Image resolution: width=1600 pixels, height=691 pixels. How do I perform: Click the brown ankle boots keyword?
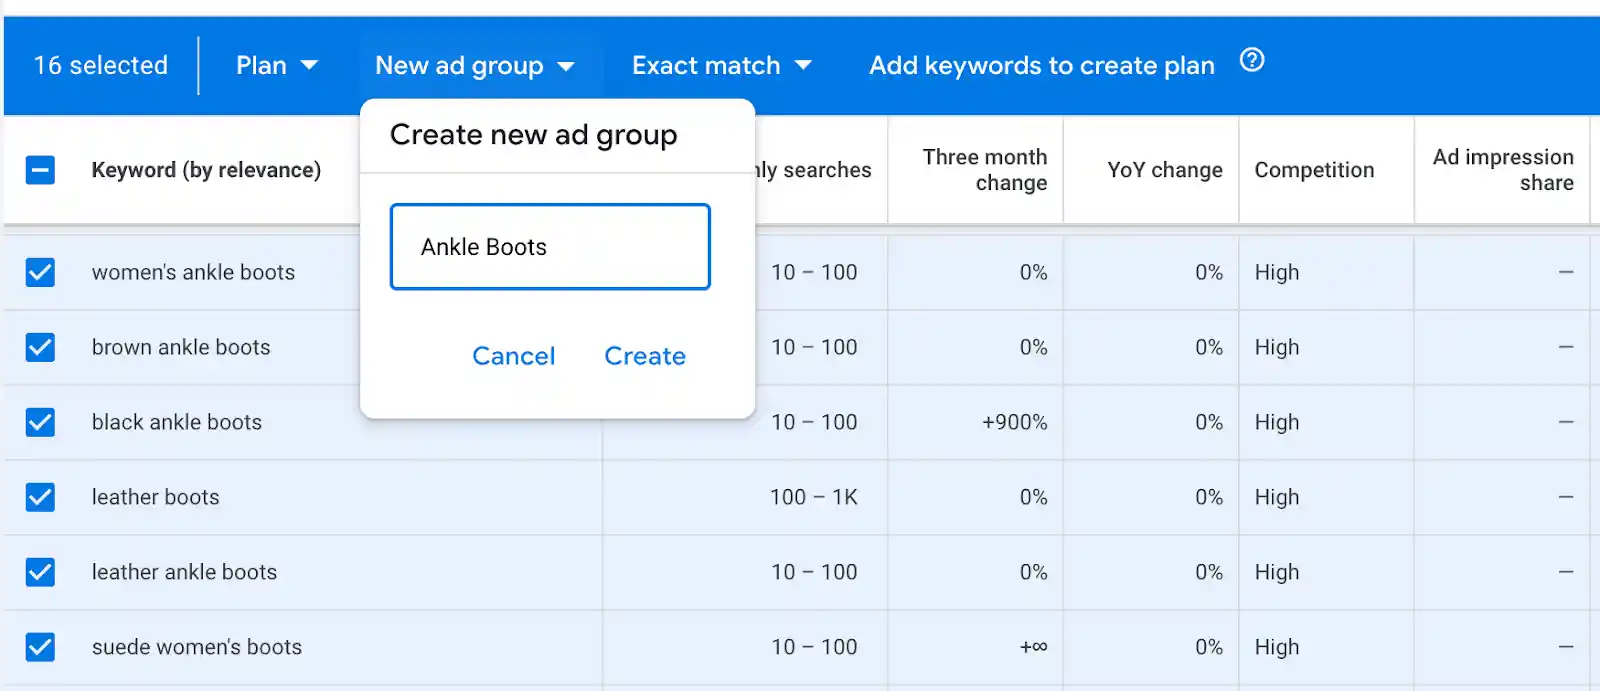[x=181, y=347]
